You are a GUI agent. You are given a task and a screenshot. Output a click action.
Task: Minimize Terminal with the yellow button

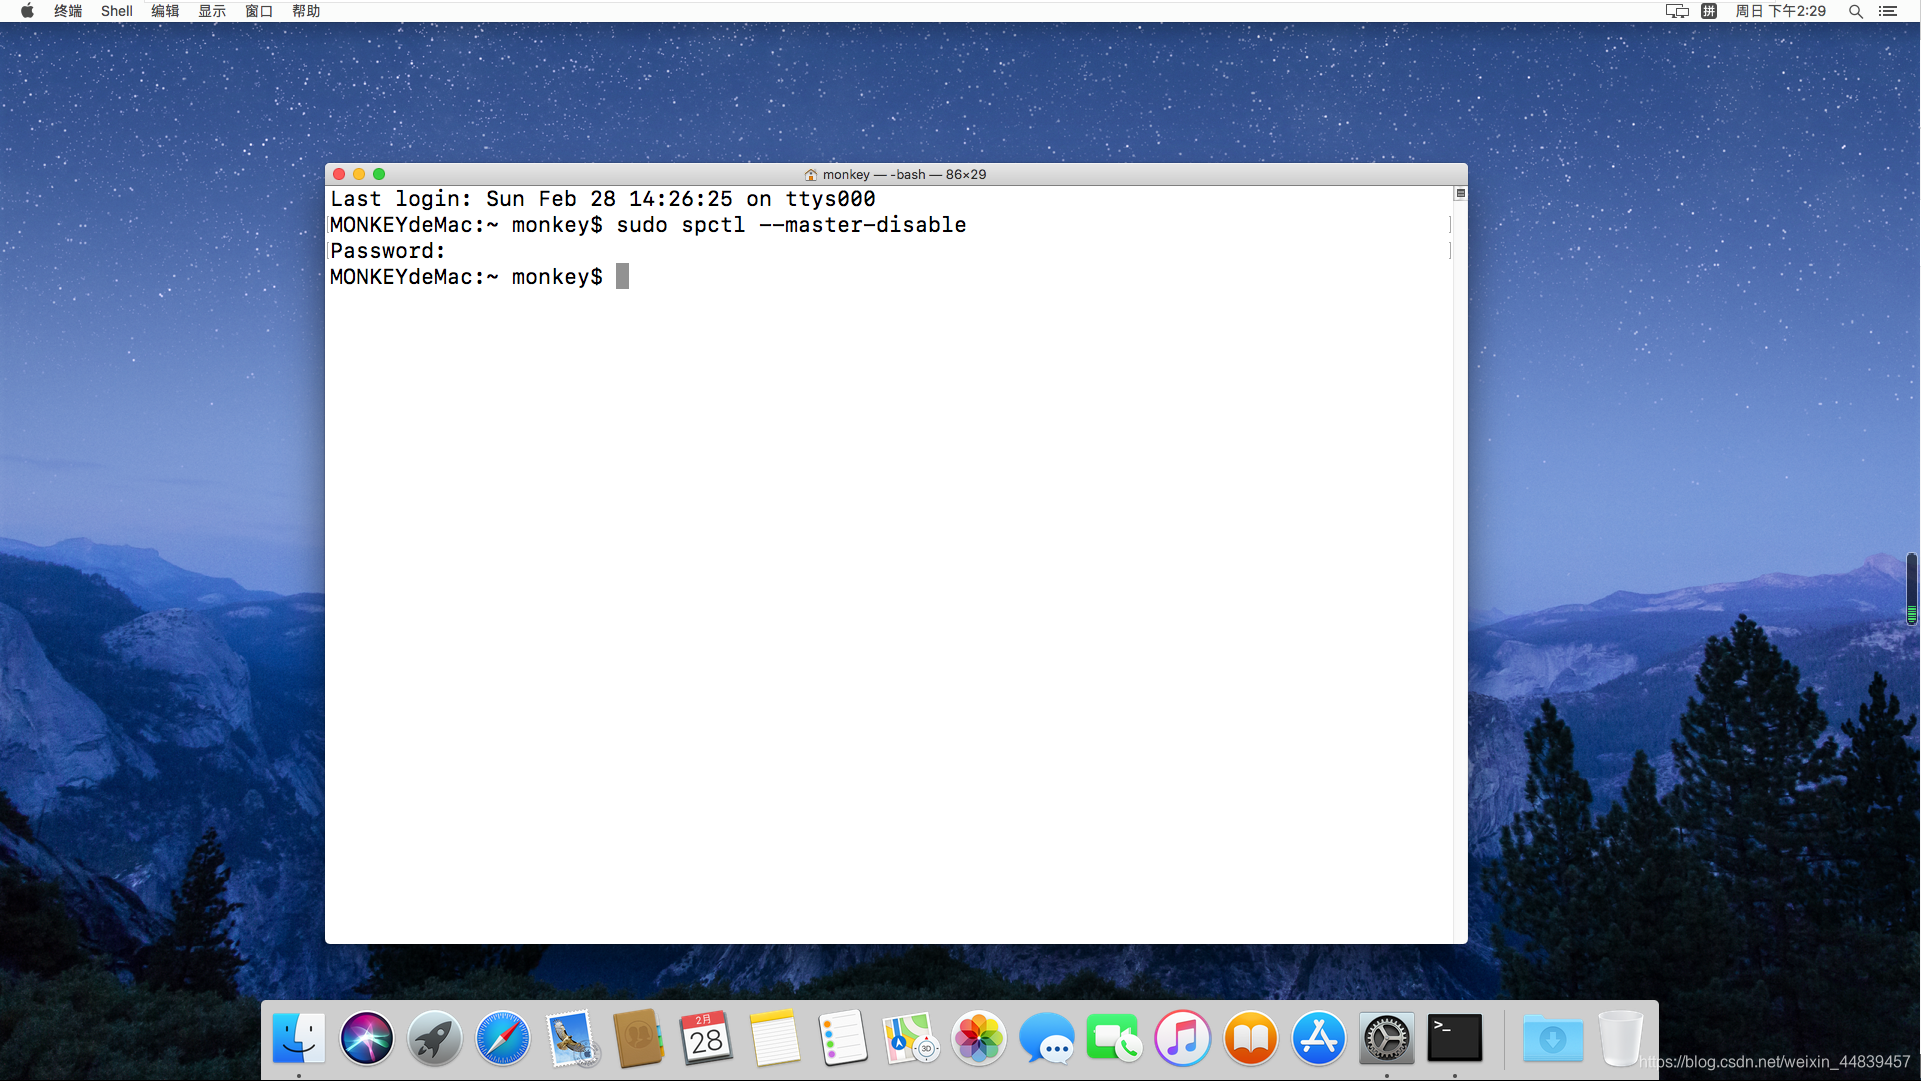(359, 174)
